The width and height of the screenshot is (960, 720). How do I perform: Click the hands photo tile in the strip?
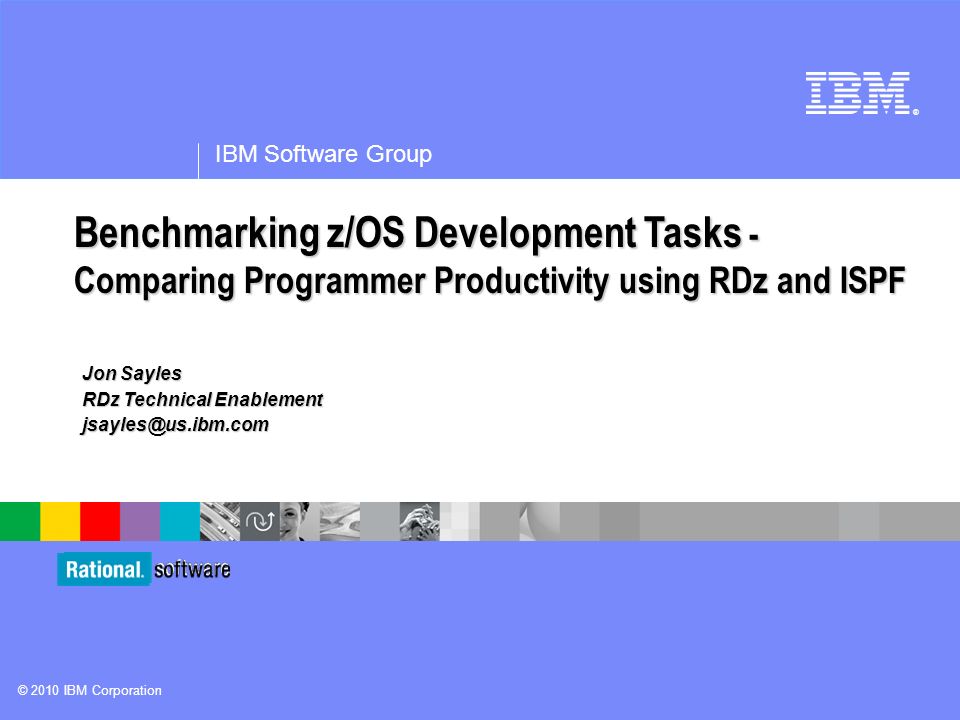coord(419,521)
